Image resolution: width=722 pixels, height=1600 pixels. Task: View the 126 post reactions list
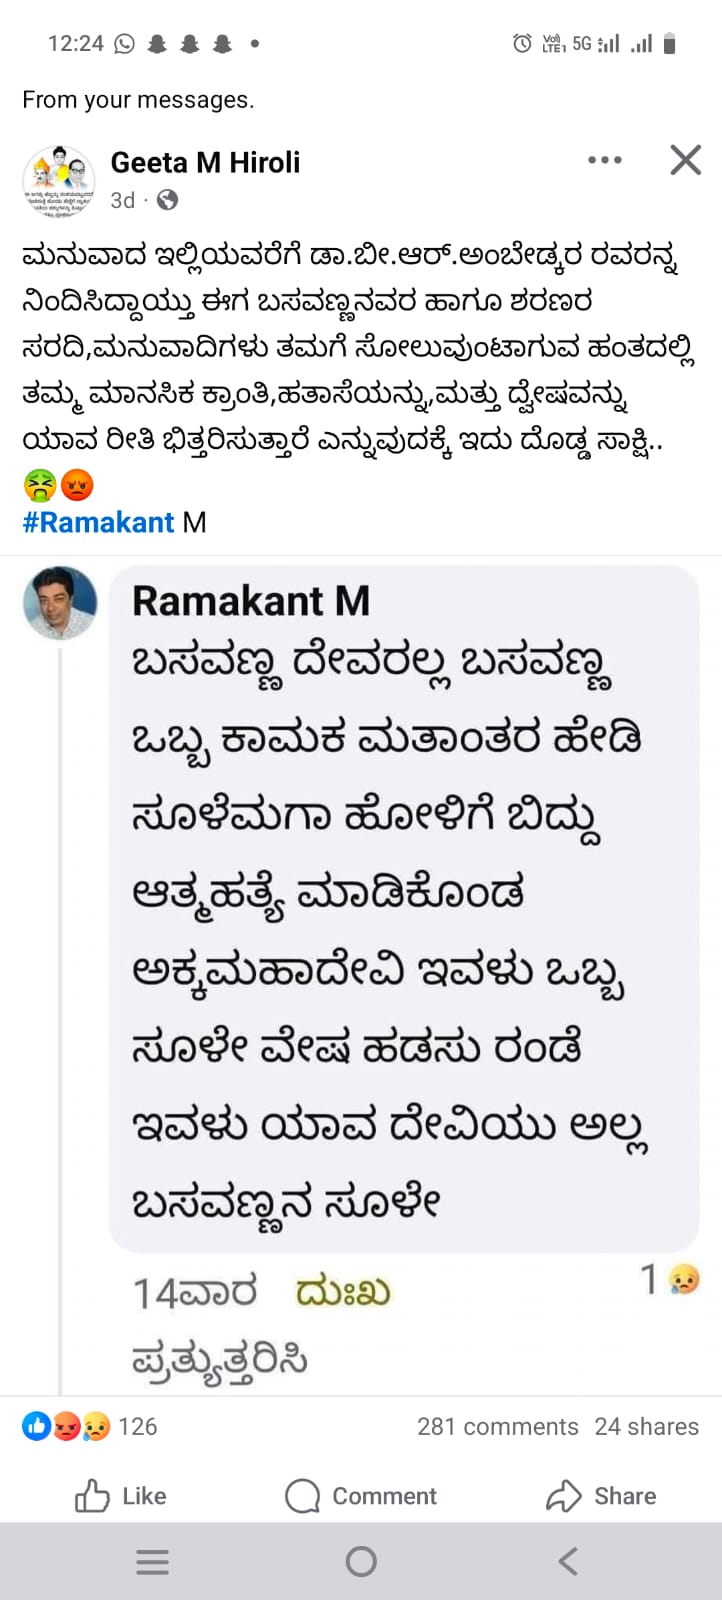pyautogui.click(x=90, y=1427)
